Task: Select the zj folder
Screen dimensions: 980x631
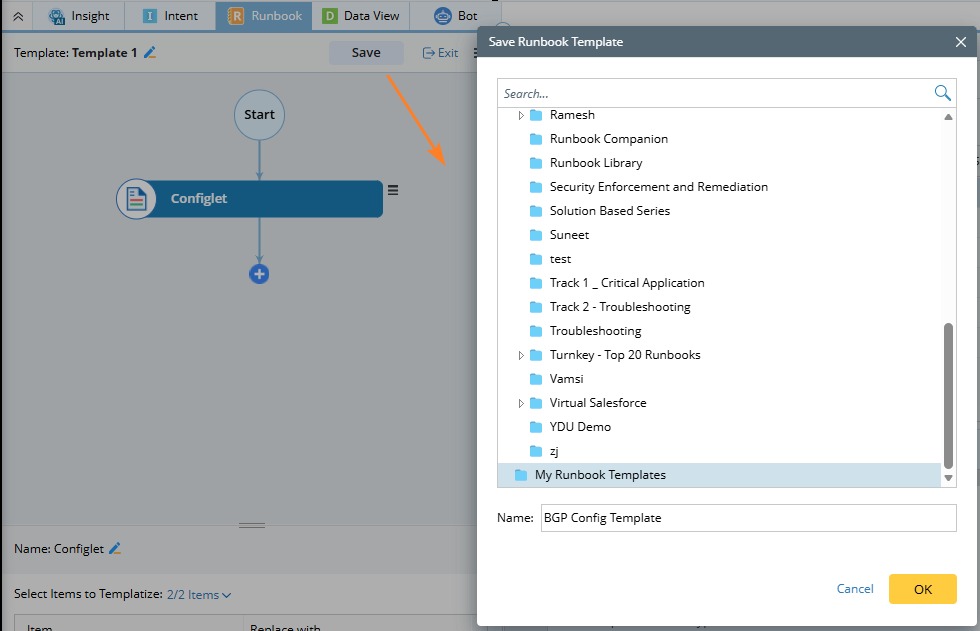Action: pyautogui.click(x=554, y=451)
